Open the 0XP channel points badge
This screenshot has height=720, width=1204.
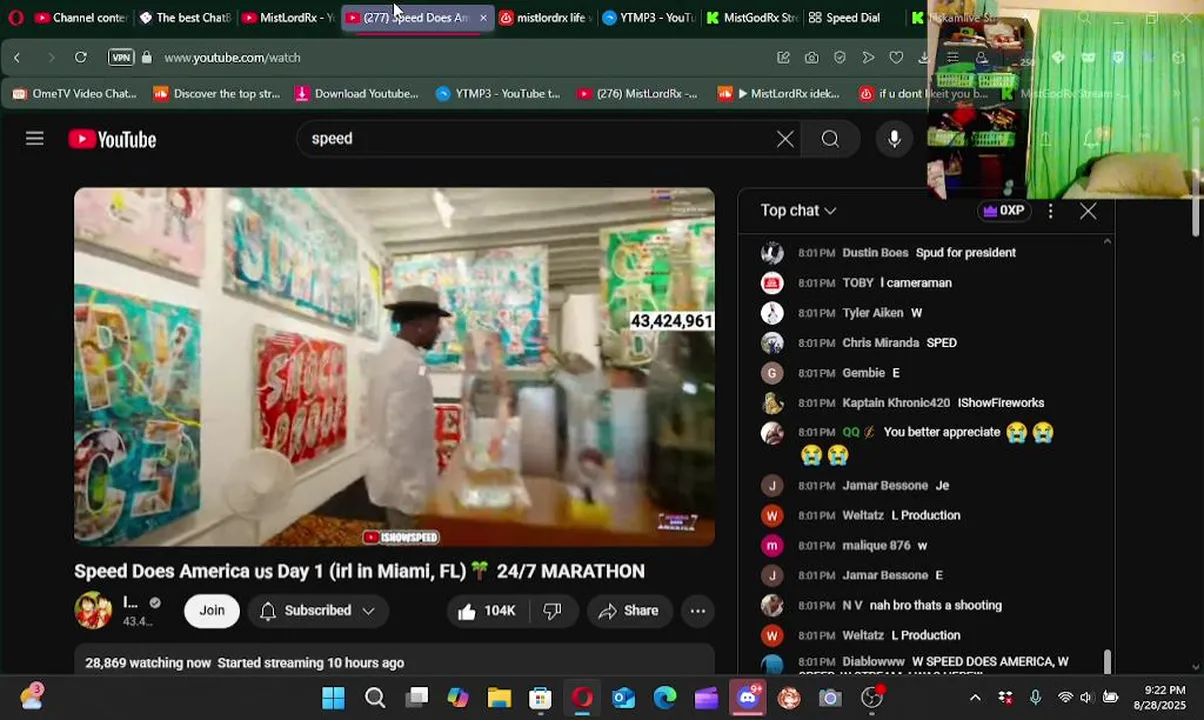pos(1004,211)
